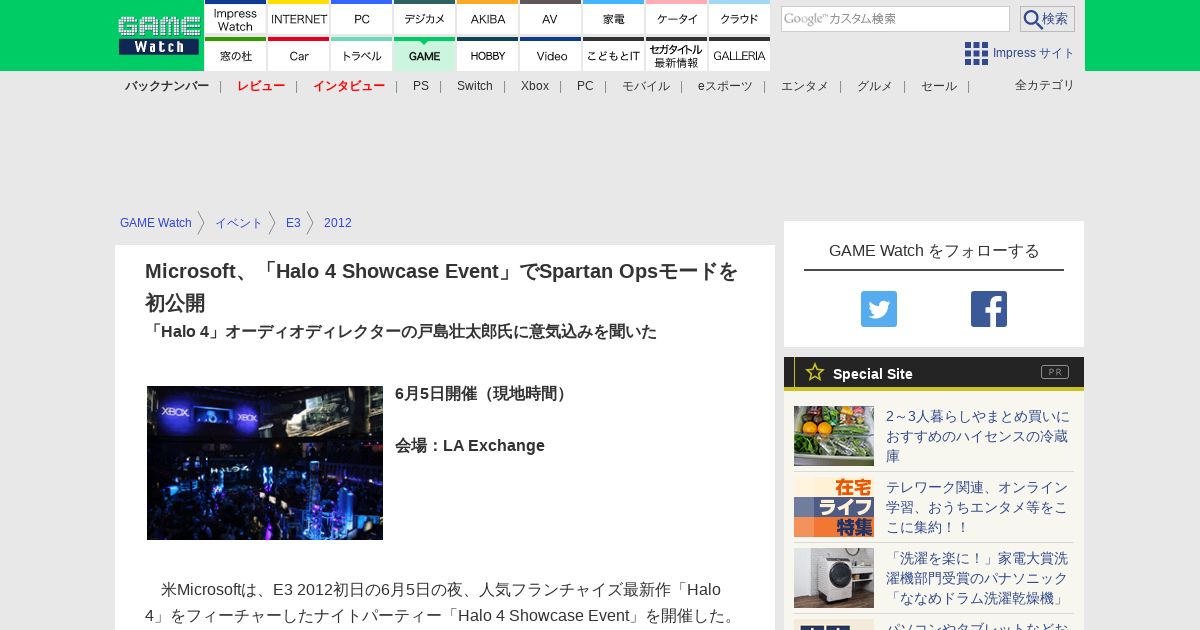Screen dimensions: 1200x630
Task: Open テレワーク関連 article link
Action: (978, 507)
